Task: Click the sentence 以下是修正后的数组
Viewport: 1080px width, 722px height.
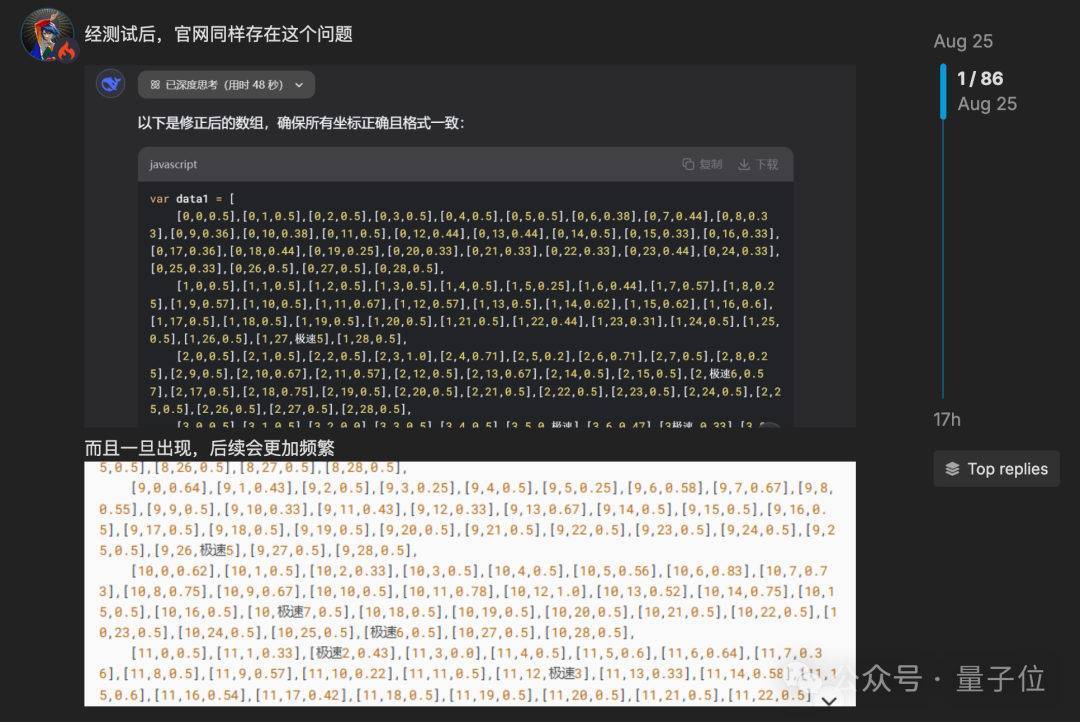Action: click(x=201, y=123)
